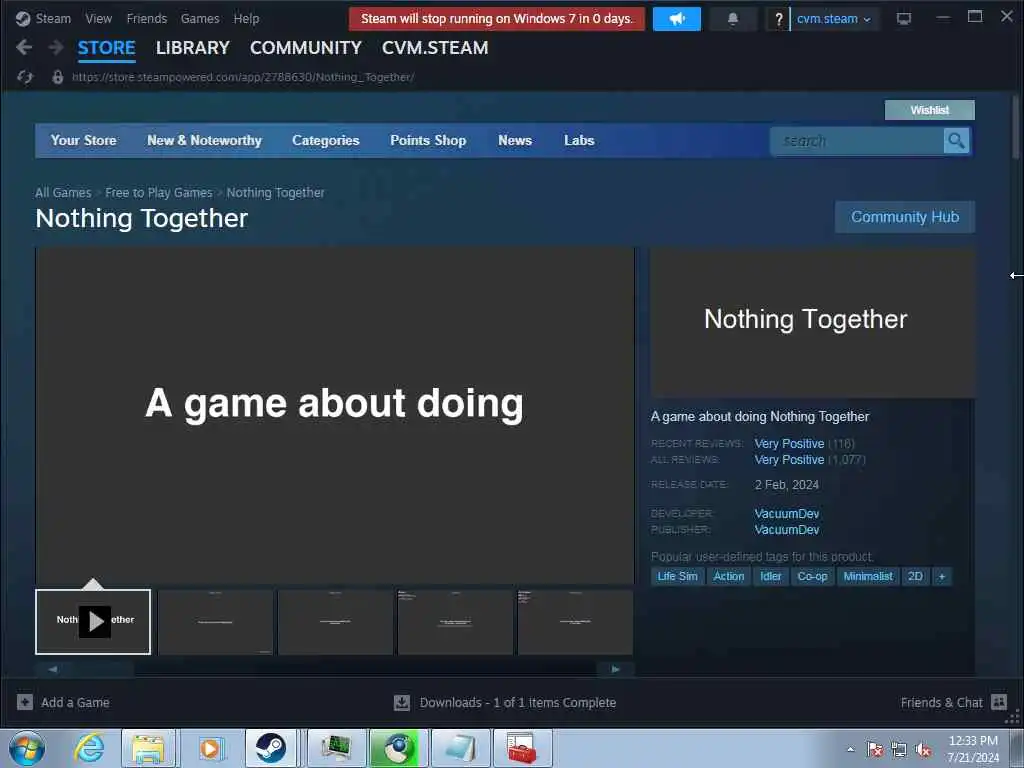Open New & Noteworthy menu
Viewport: 1024px width, 768px height.
click(x=204, y=140)
